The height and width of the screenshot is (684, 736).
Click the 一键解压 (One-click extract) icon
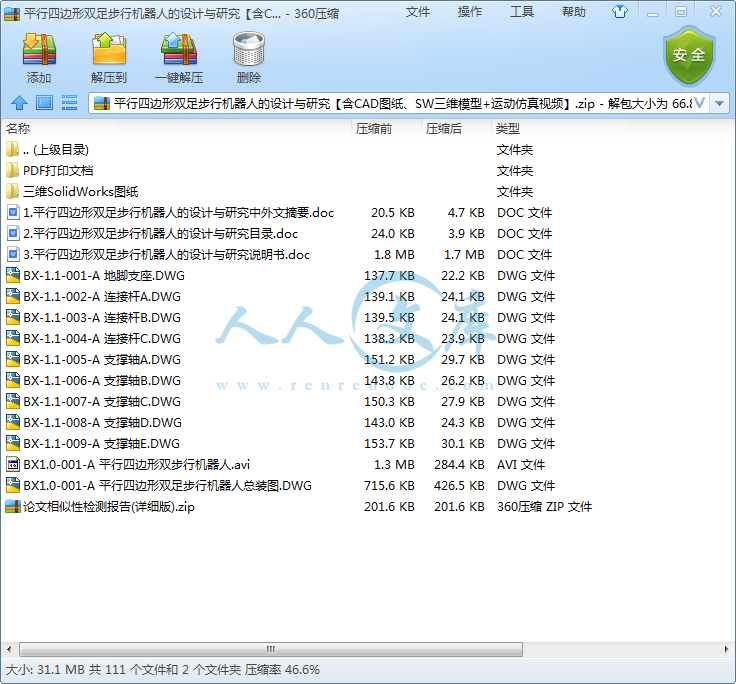[x=179, y=49]
